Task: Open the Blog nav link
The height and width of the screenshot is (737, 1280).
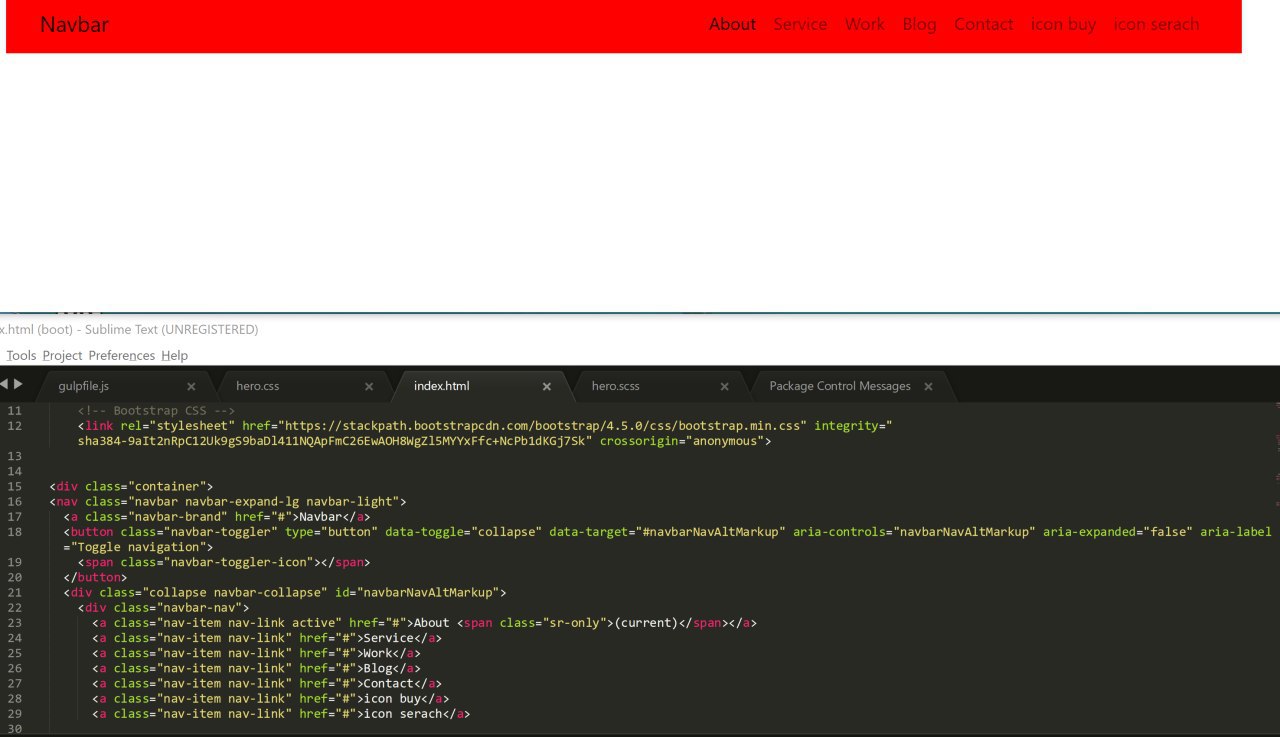Action: click(x=919, y=25)
